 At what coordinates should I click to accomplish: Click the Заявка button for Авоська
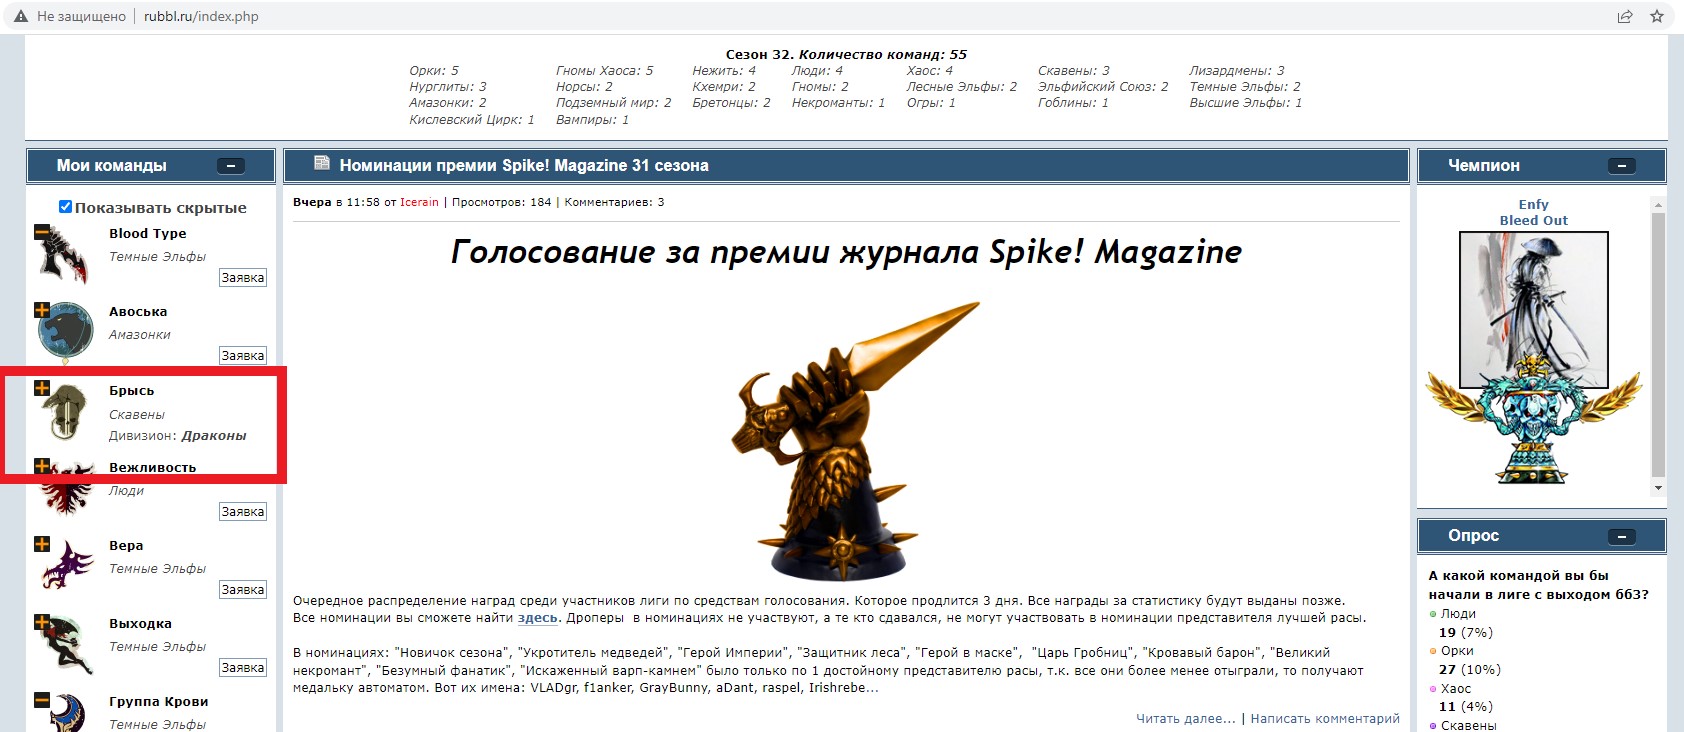click(243, 356)
